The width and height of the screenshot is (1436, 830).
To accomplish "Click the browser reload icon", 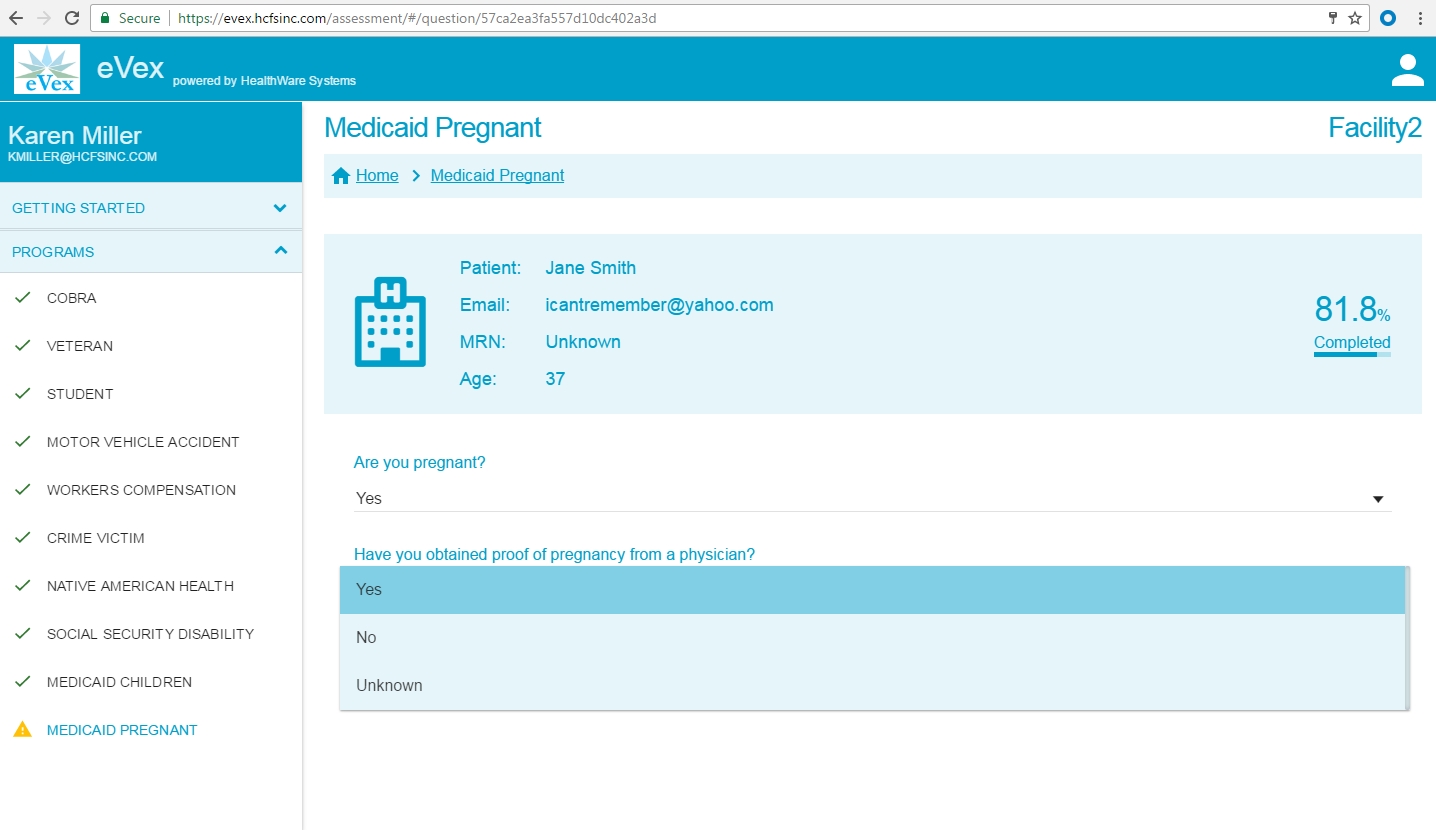I will coord(72,18).
